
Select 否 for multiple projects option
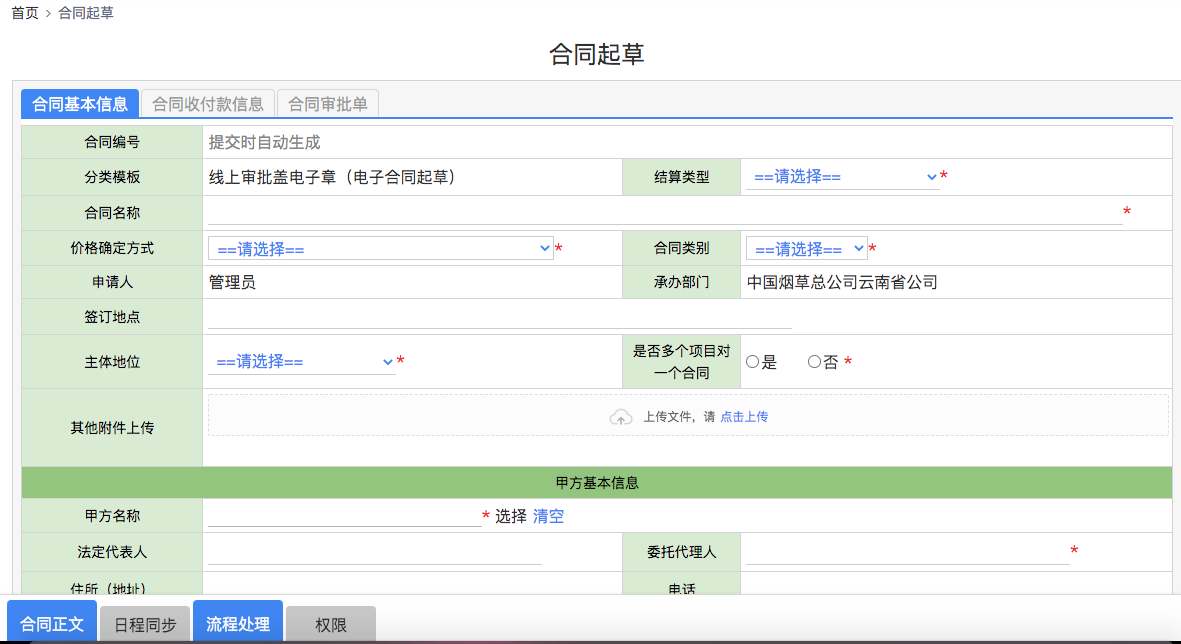tap(814, 363)
